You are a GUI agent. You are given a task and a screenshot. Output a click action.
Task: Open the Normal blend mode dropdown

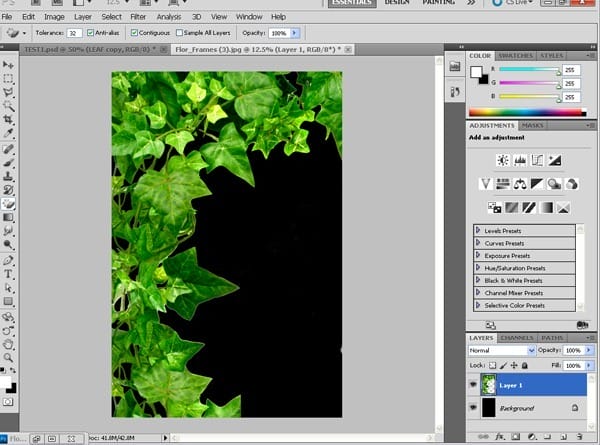click(502, 350)
